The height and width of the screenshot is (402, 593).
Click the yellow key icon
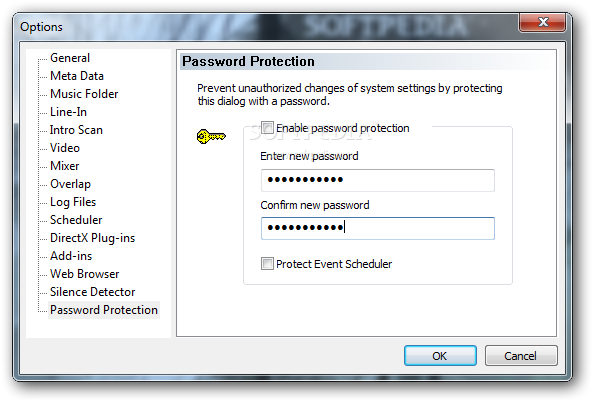(x=211, y=136)
